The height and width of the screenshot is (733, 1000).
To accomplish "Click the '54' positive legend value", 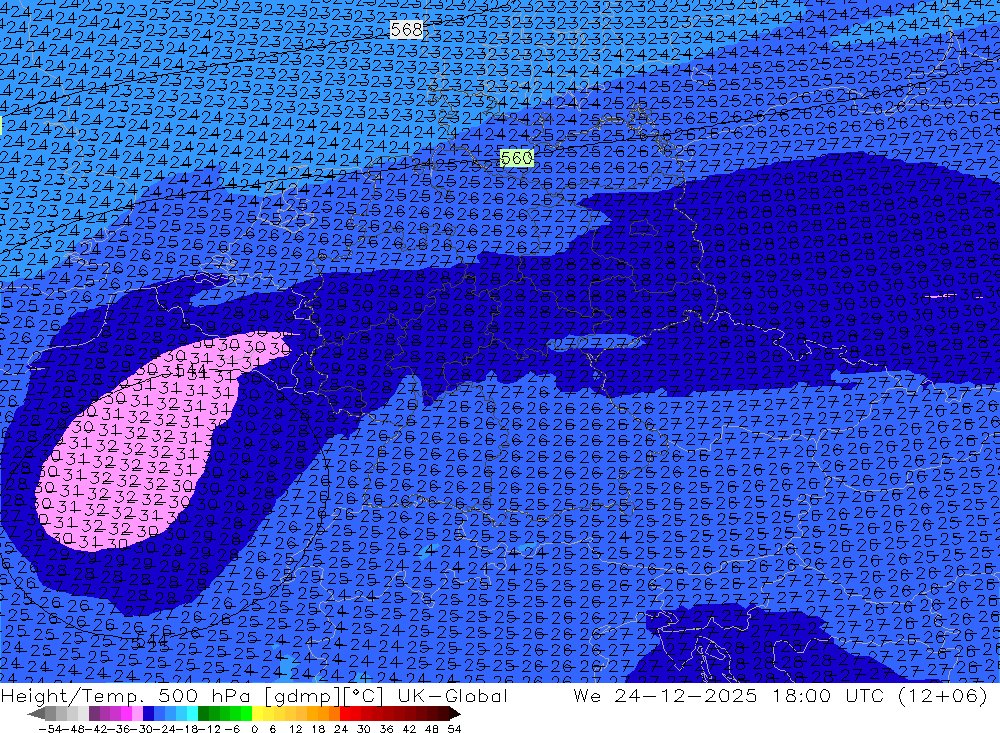I will coord(454,729).
